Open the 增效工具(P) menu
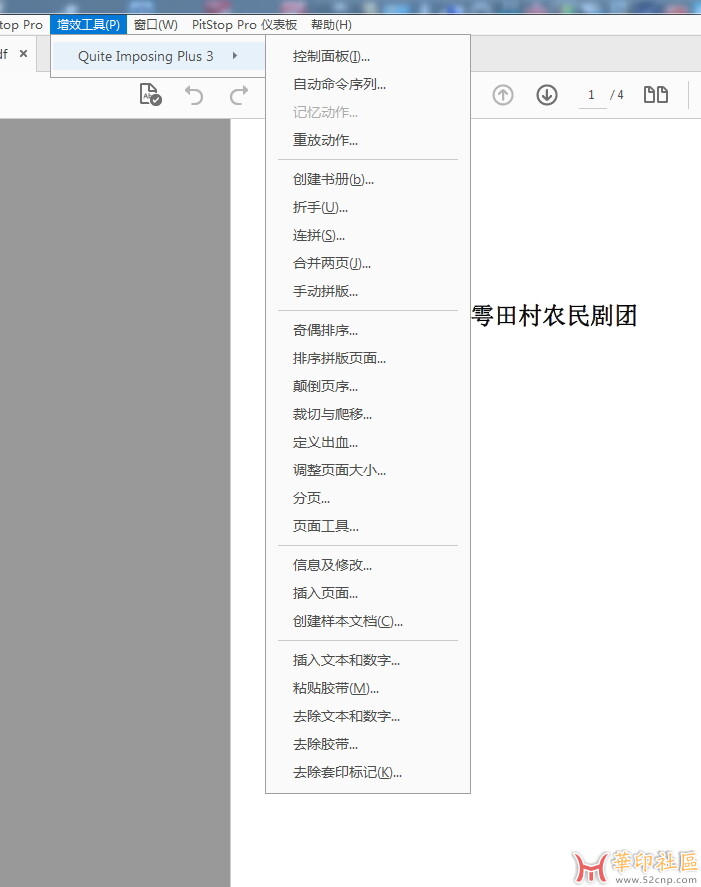701x887 pixels. [x=88, y=24]
